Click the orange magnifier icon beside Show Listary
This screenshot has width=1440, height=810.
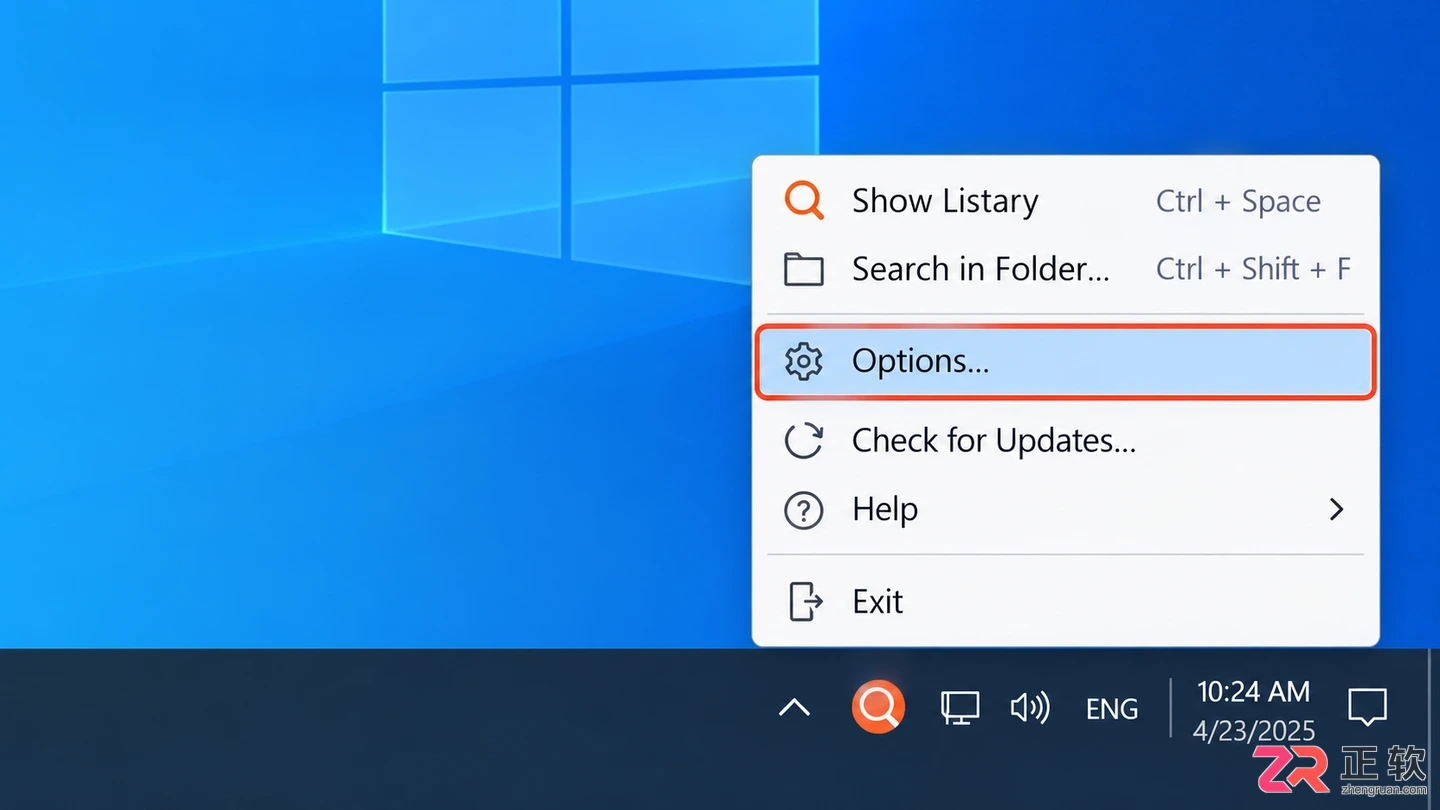(804, 200)
